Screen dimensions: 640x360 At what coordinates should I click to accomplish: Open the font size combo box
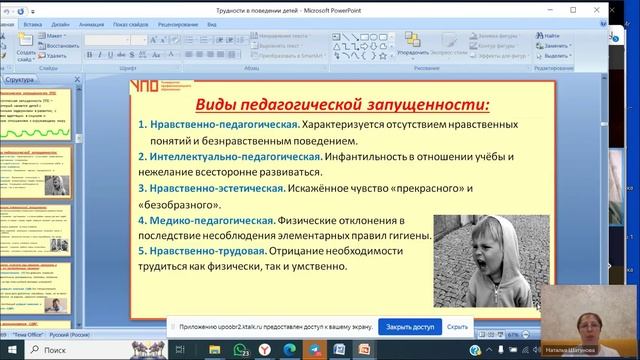click(x=139, y=40)
